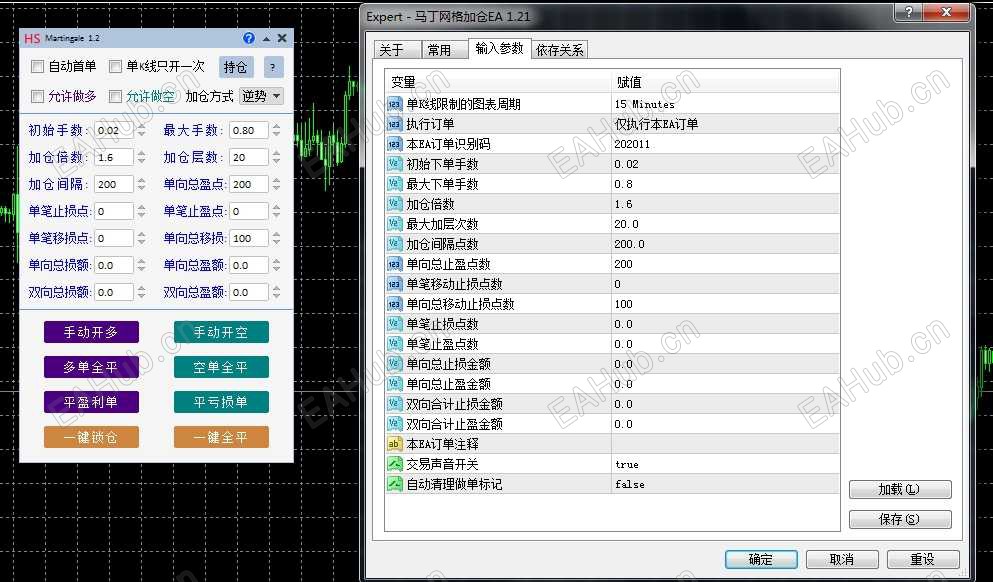993x582 pixels.
Task: Click the 单向总盈点 spinner arrows
Action: 276,184
